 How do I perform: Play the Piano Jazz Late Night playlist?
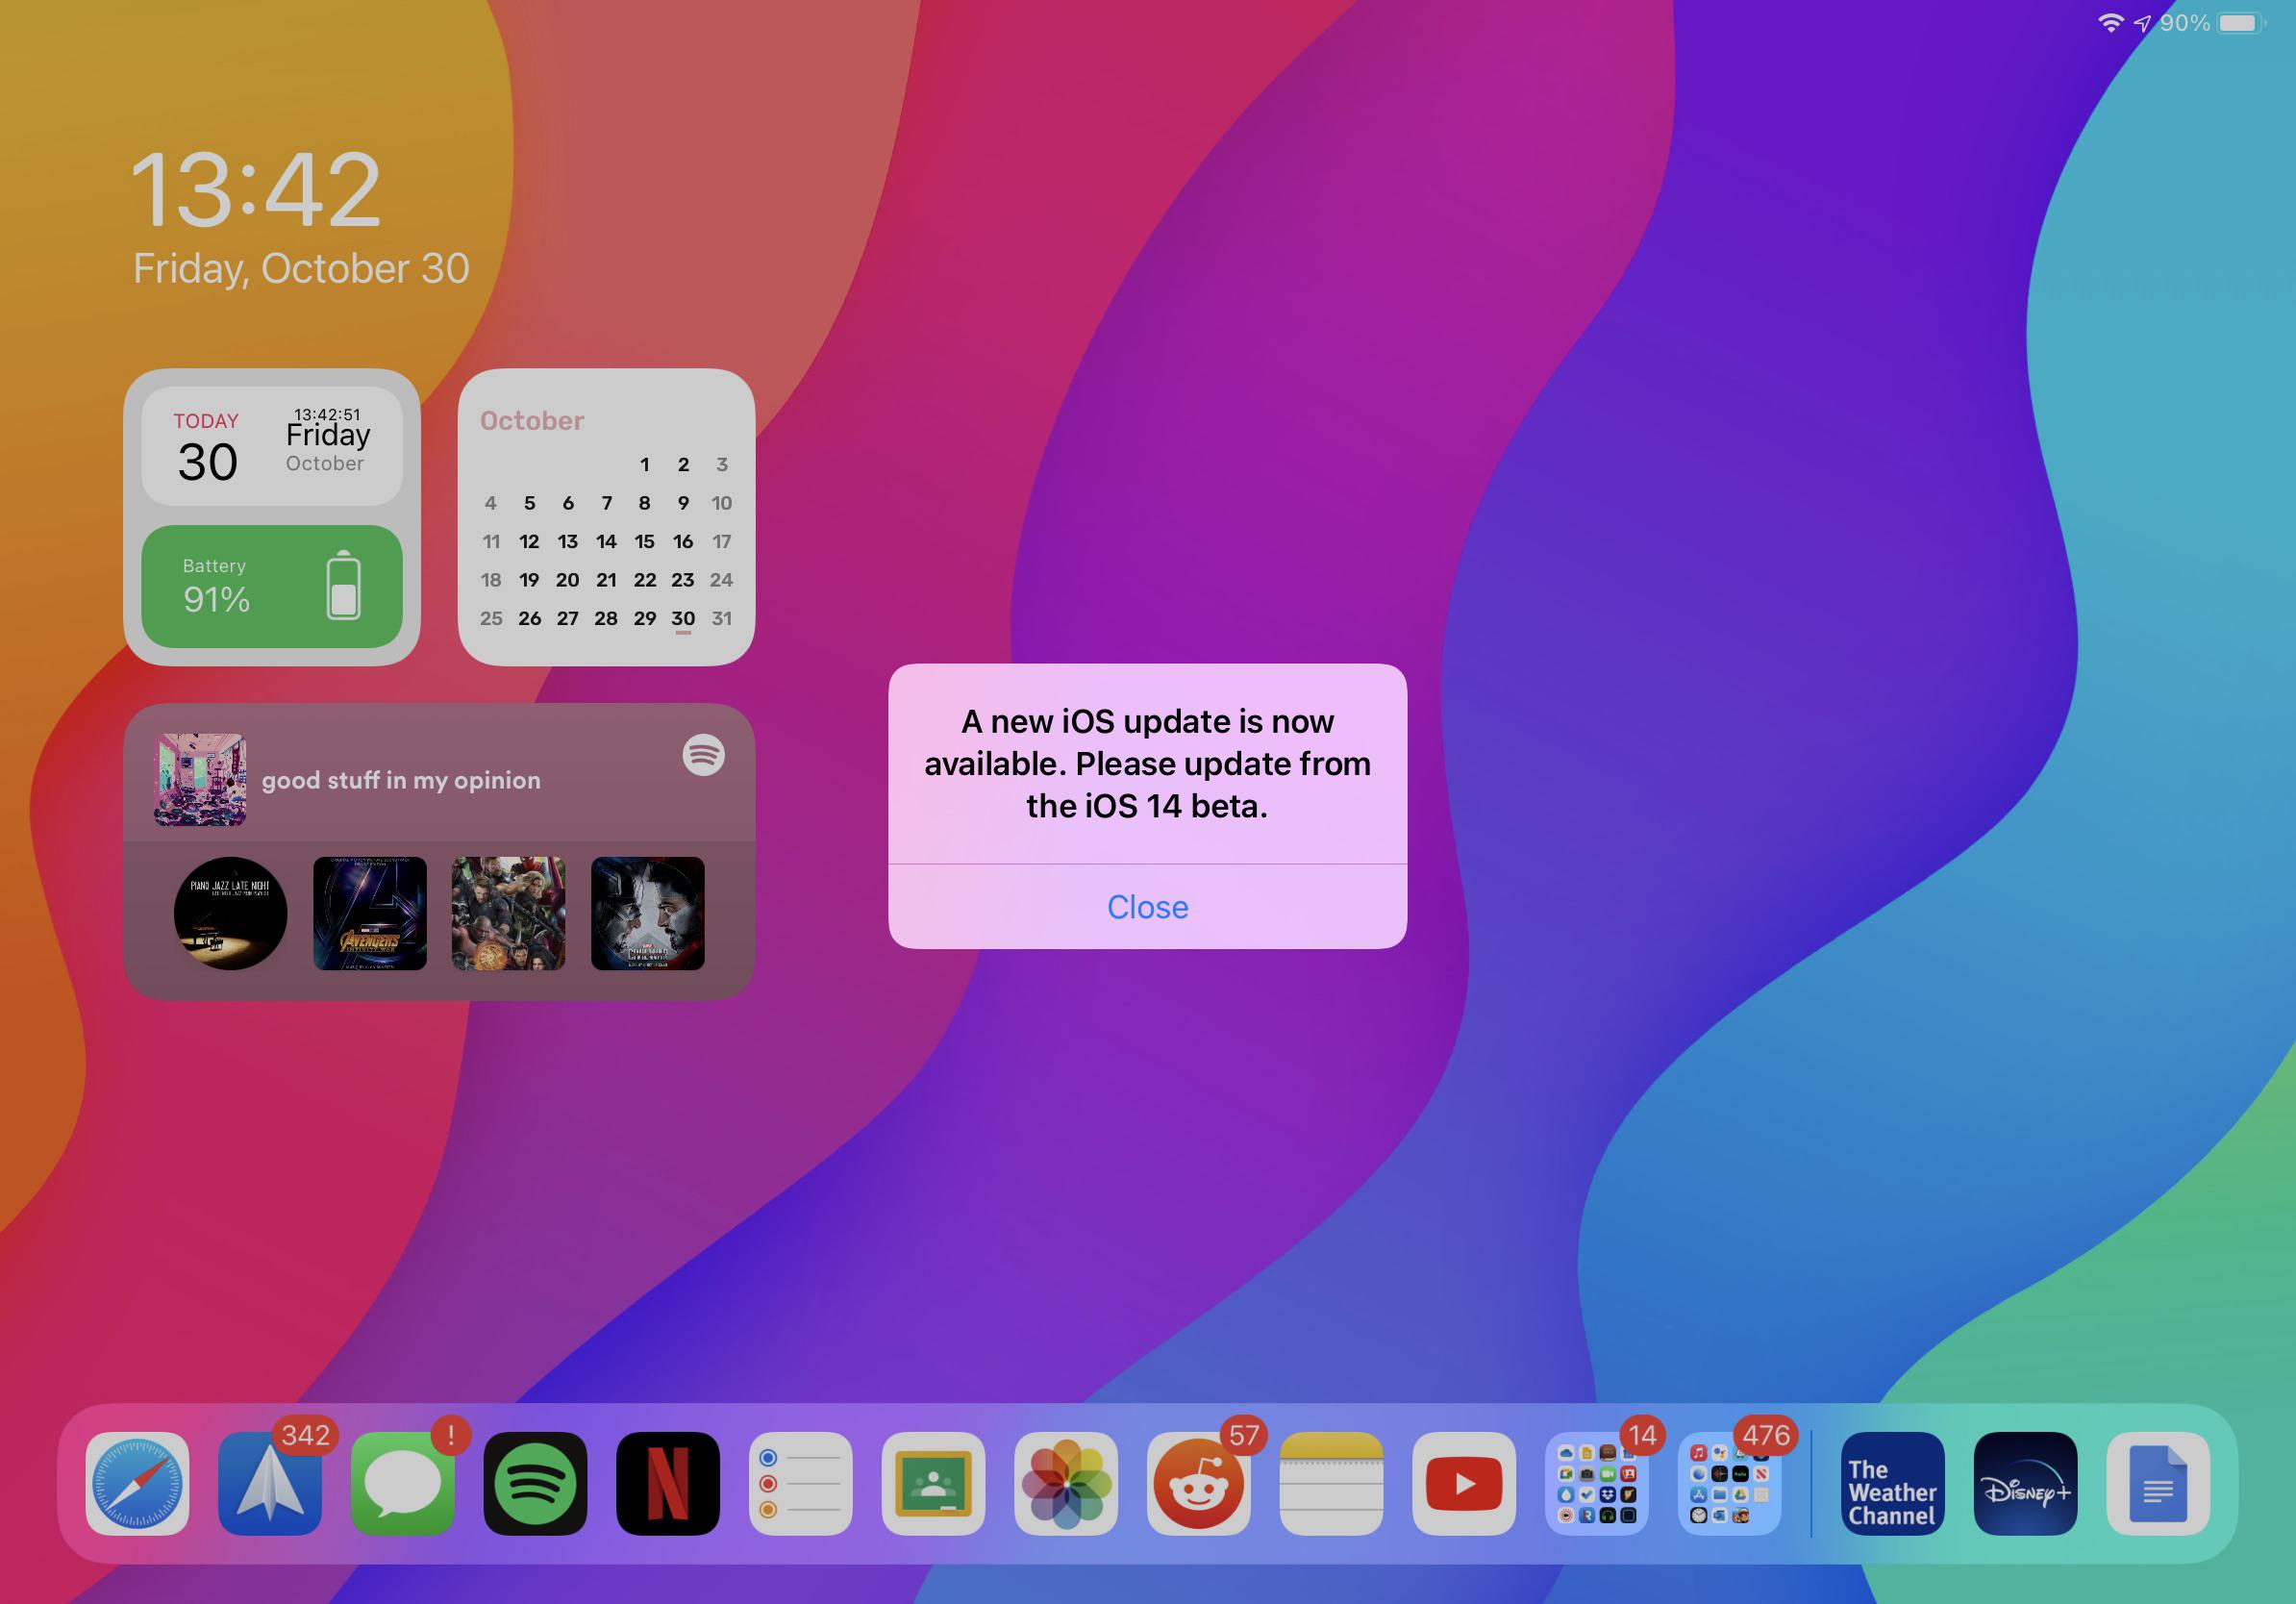231,913
